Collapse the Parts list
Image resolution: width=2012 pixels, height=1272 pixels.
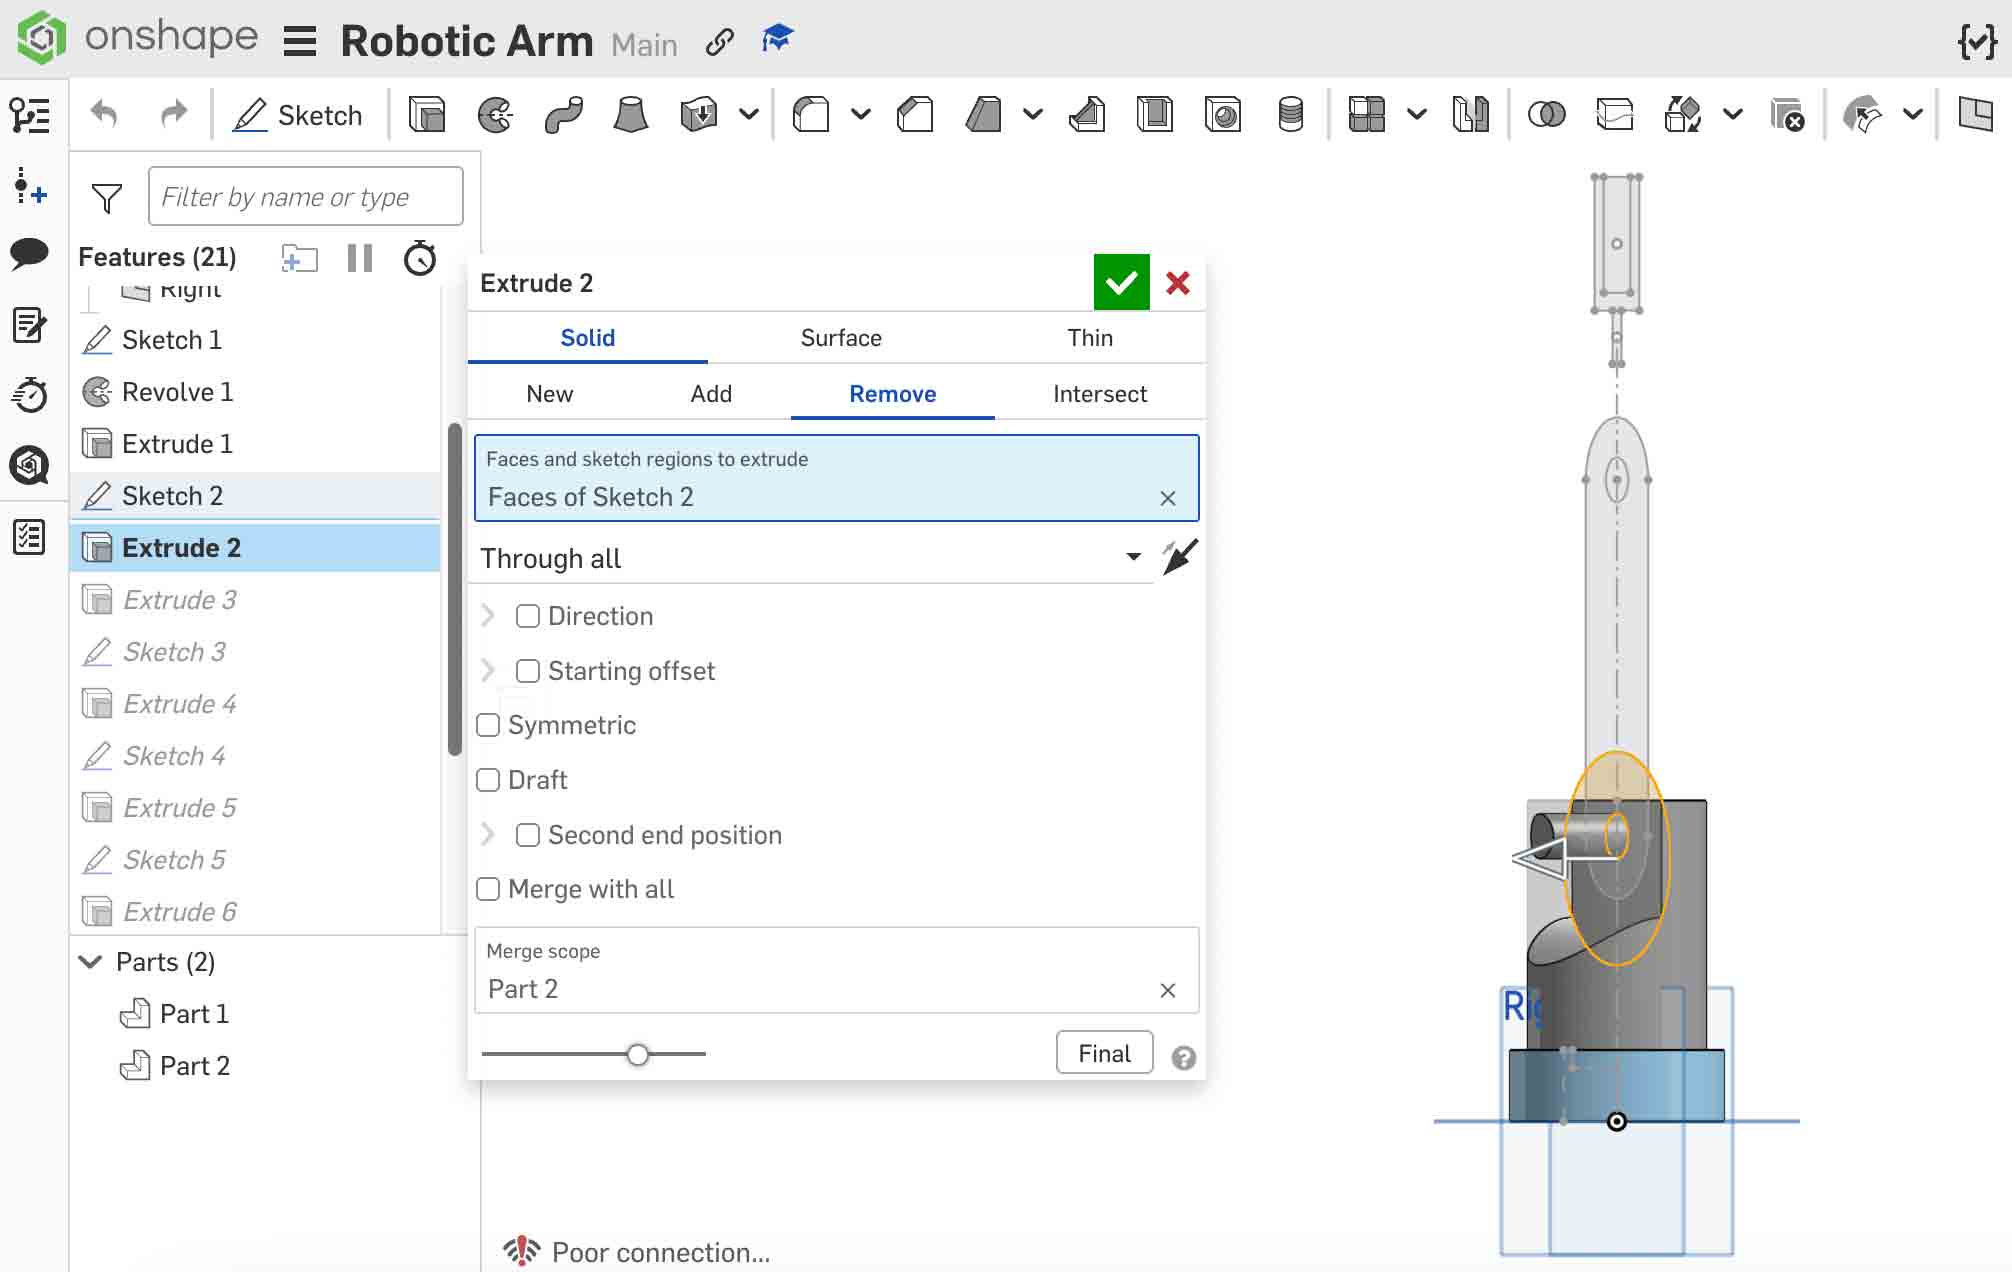coord(91,961)
